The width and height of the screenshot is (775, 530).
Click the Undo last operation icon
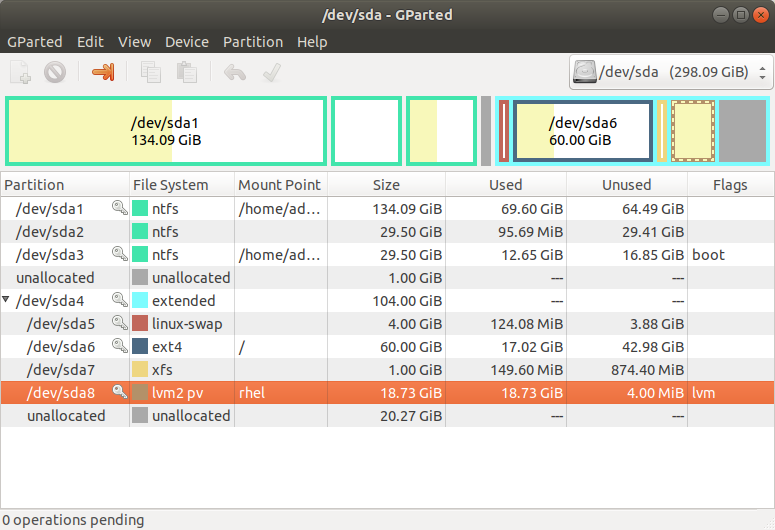click(x=234, y=72)
